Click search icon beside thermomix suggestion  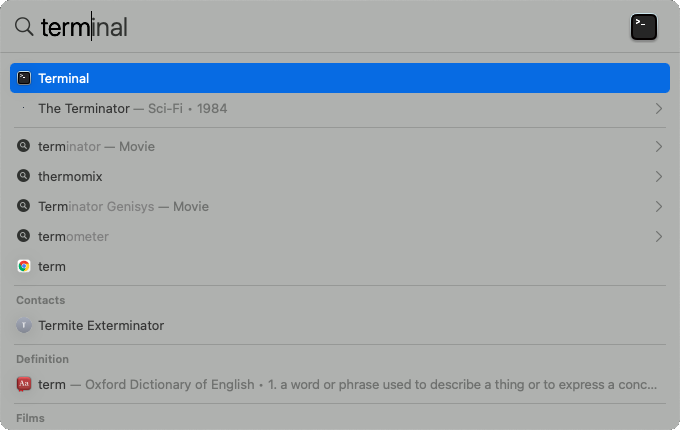23,176
